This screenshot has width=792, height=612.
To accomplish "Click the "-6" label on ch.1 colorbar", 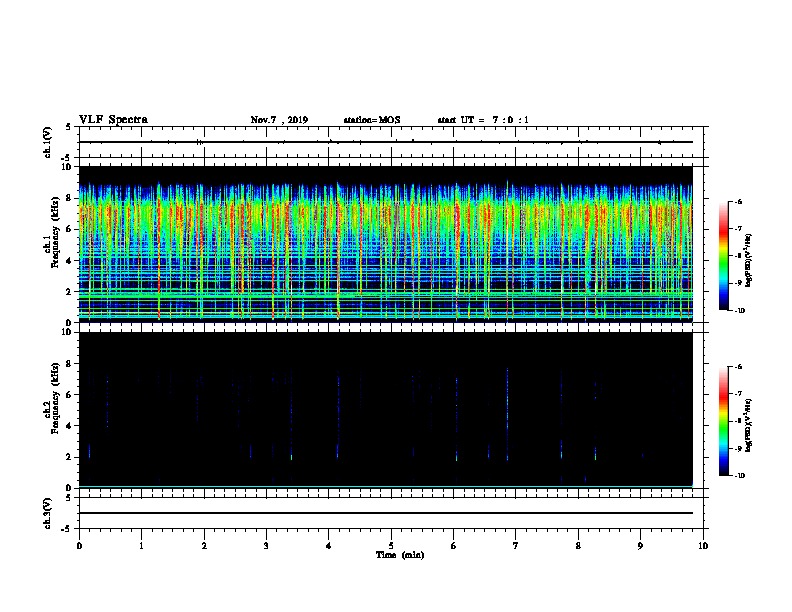I will pos(738,201).
